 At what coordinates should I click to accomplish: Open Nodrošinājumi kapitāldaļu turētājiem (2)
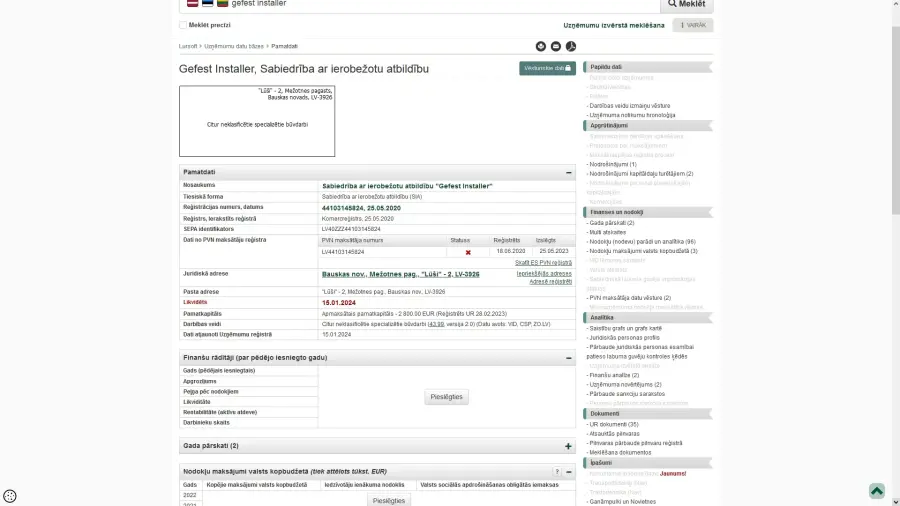pyautogui.click(x=641, y=174)
